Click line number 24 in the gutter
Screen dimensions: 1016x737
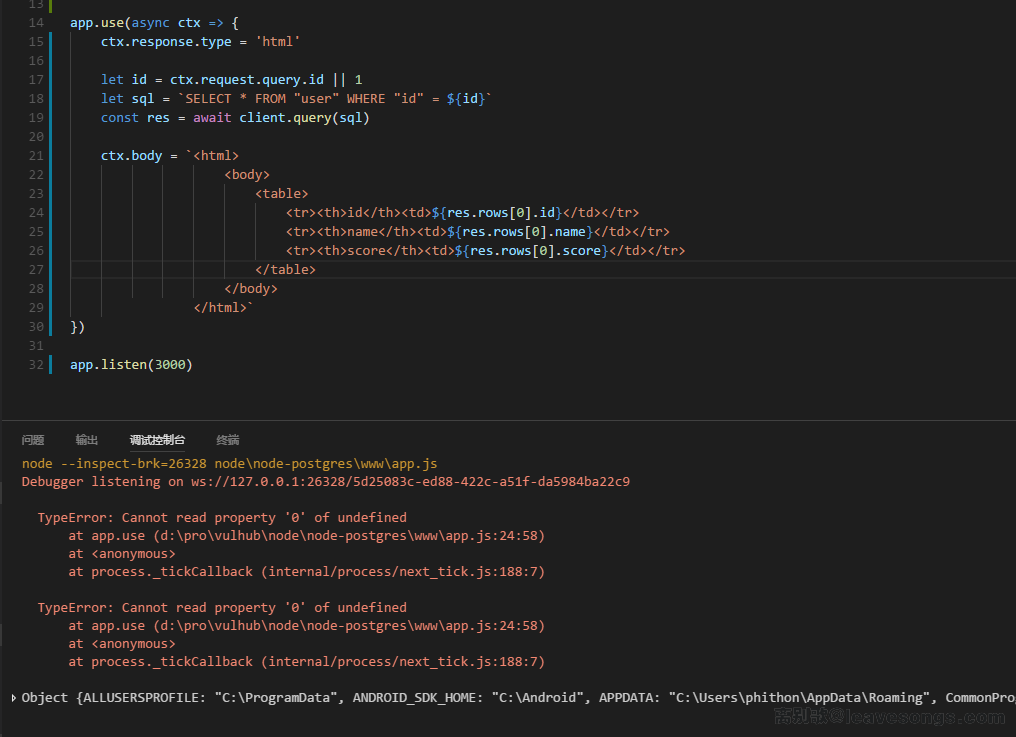point(36,213)
